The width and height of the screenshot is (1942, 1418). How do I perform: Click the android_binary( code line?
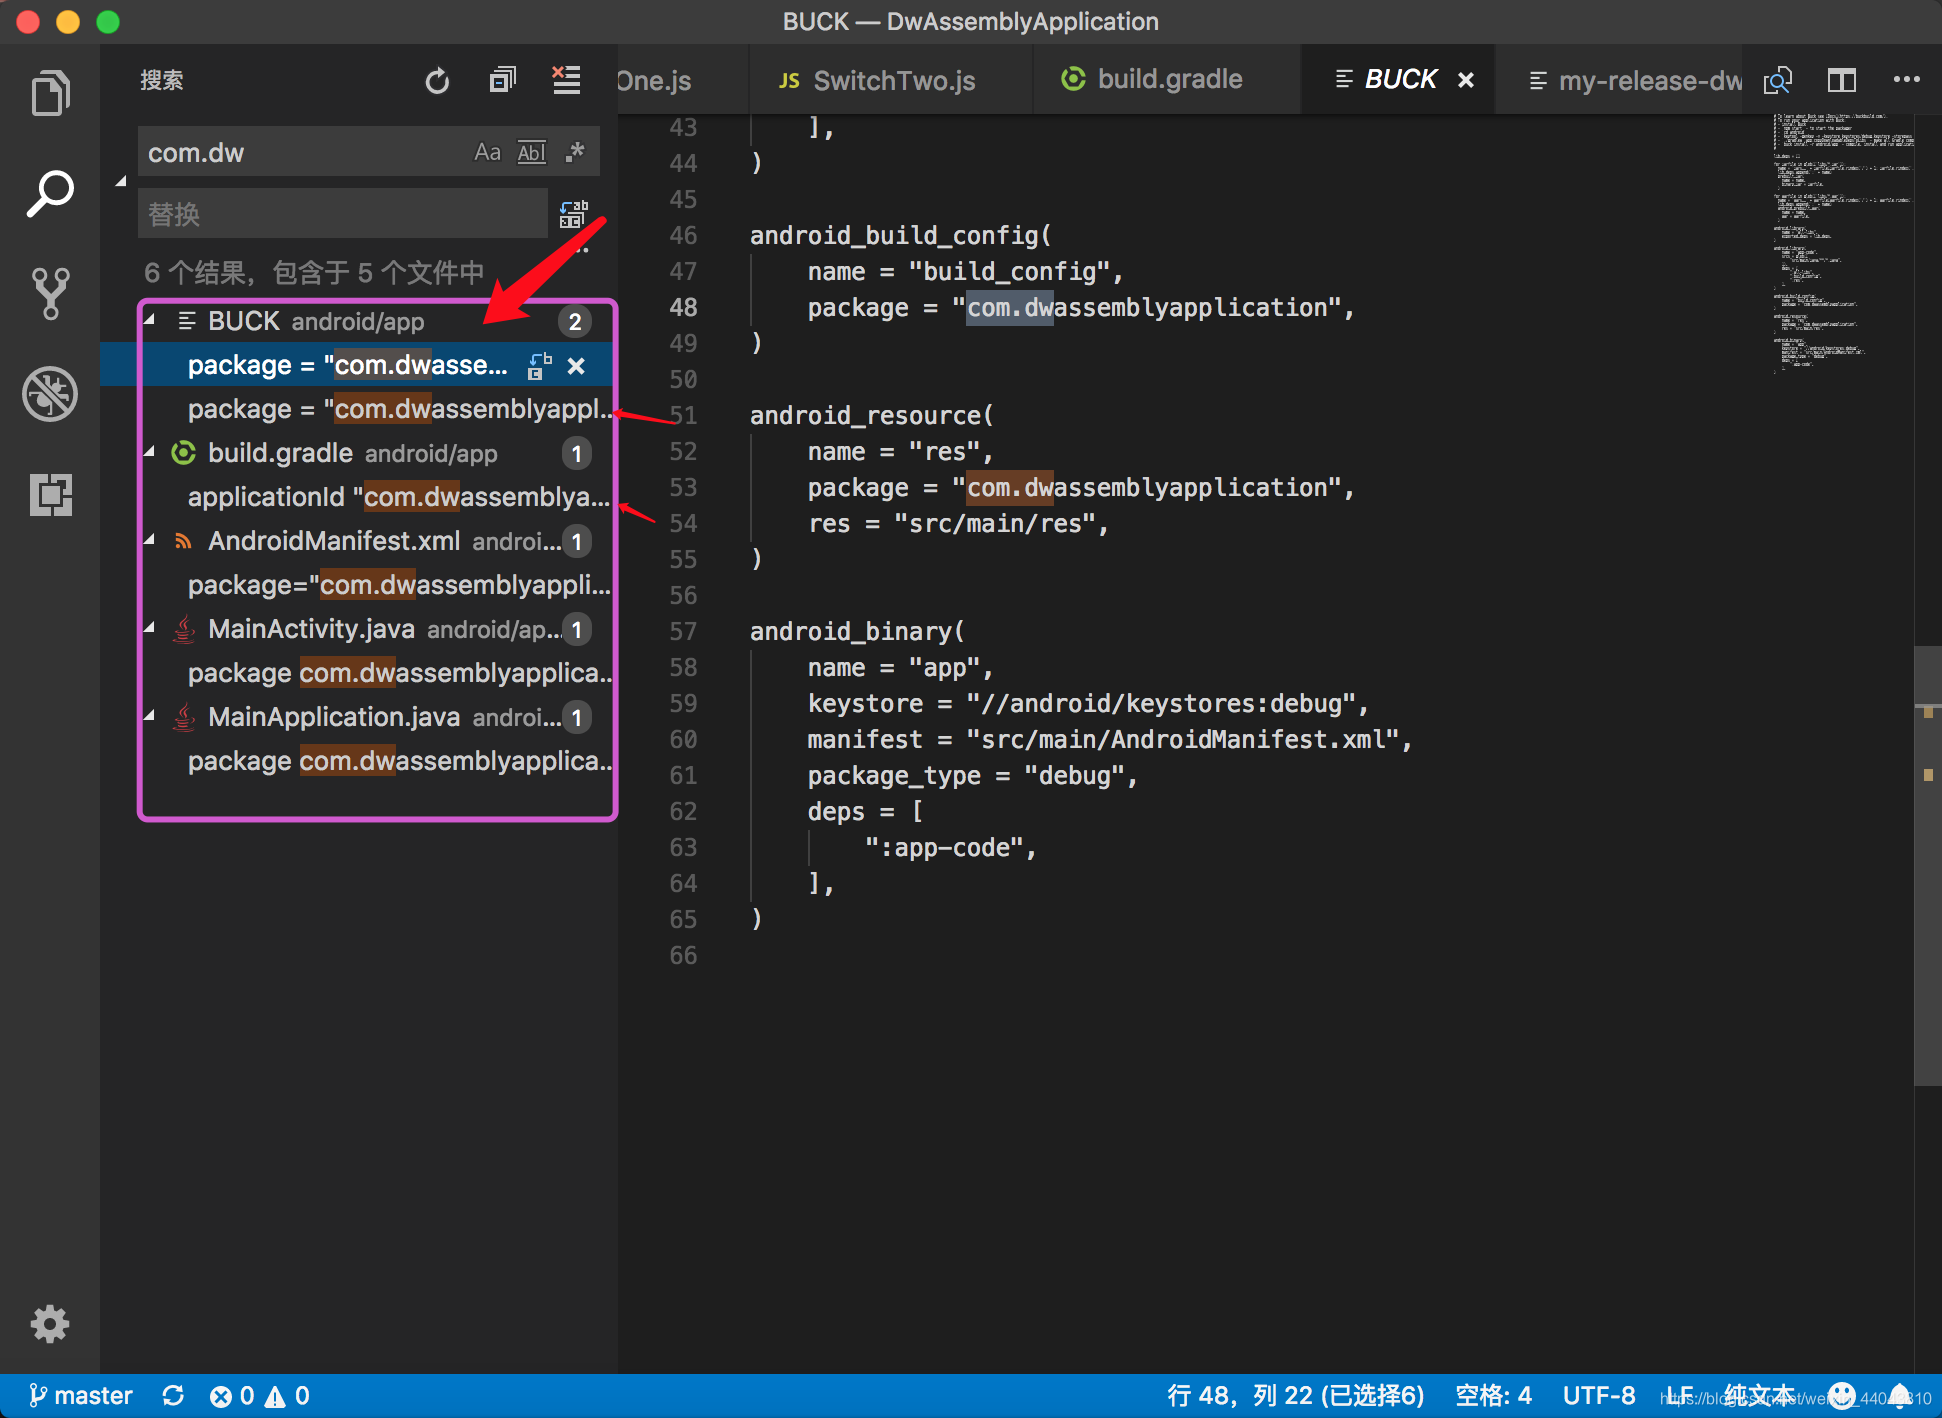tap(857, 631)
